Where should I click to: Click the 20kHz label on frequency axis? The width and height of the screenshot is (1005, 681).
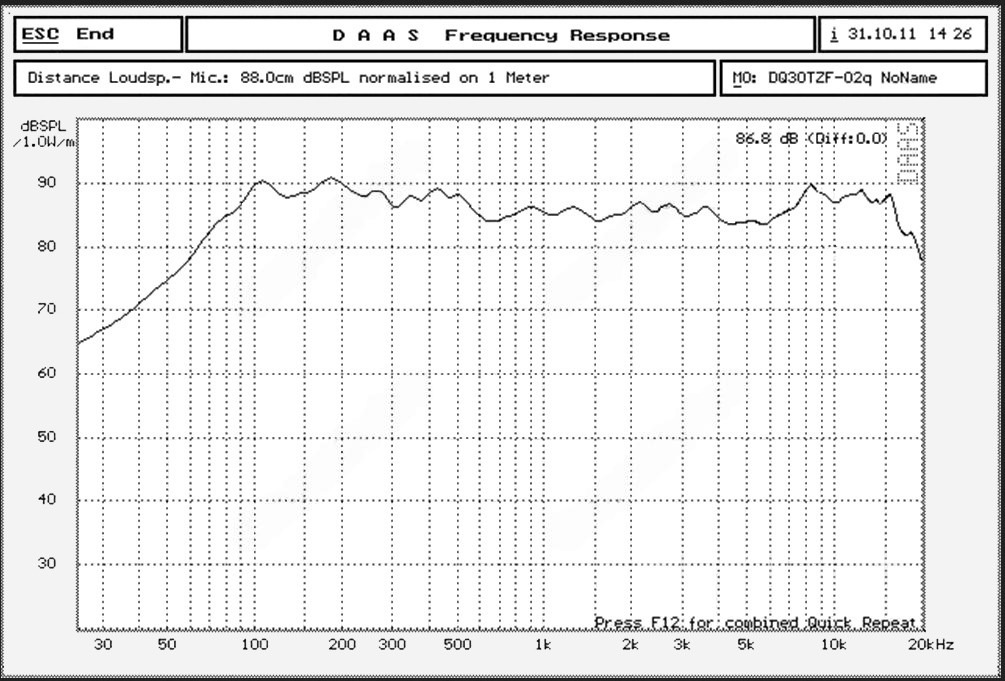[930, 645]
